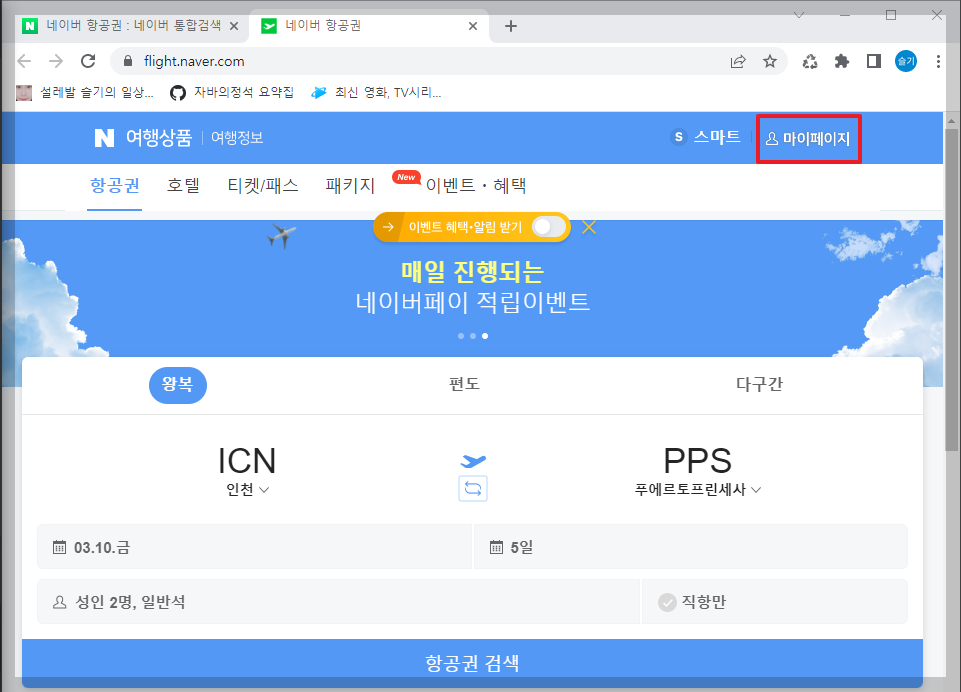
Task: Toggle the browser side panel icon
Action: 874,61
